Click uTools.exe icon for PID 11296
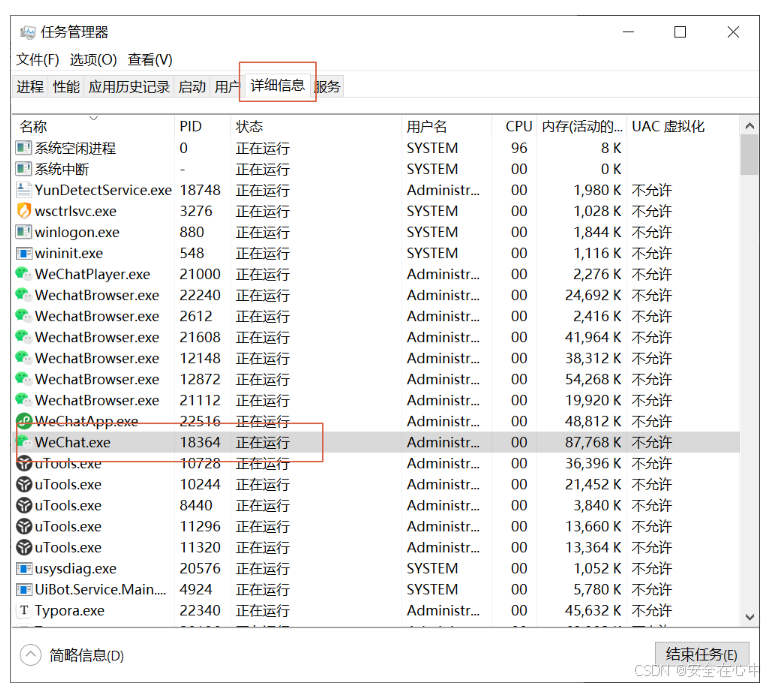 [x=24, y=526]
